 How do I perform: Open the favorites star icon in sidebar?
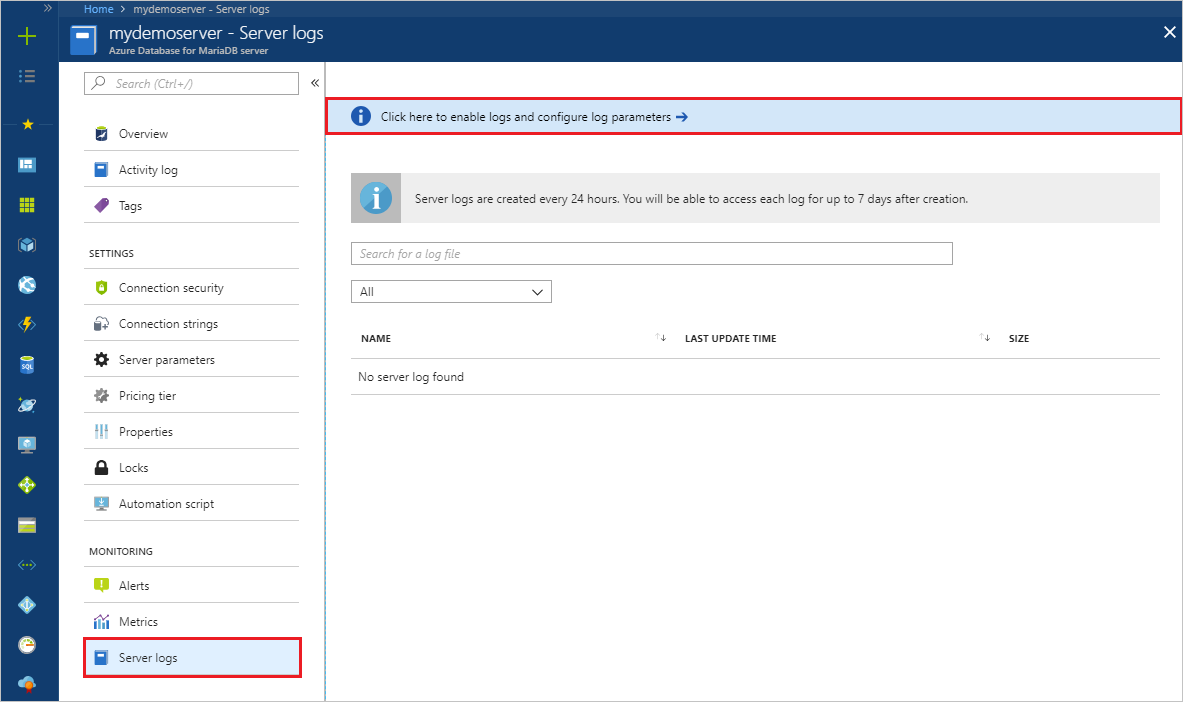[x=27, y=124]
